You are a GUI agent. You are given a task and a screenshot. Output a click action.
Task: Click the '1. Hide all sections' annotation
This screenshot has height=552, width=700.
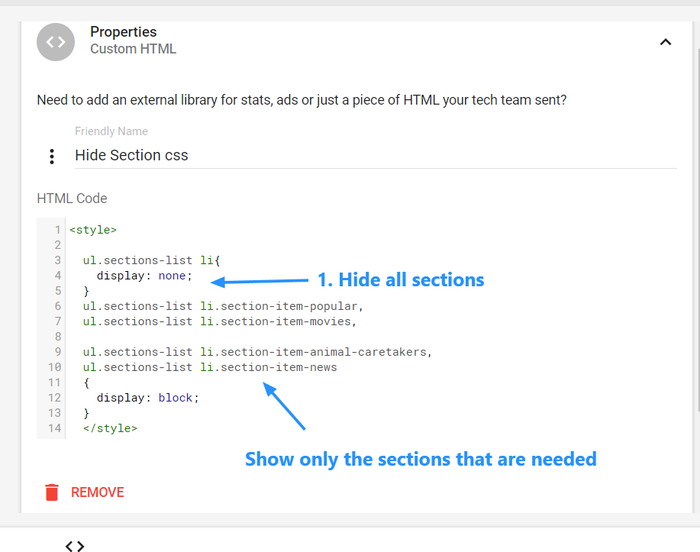[x=400, y=280]
